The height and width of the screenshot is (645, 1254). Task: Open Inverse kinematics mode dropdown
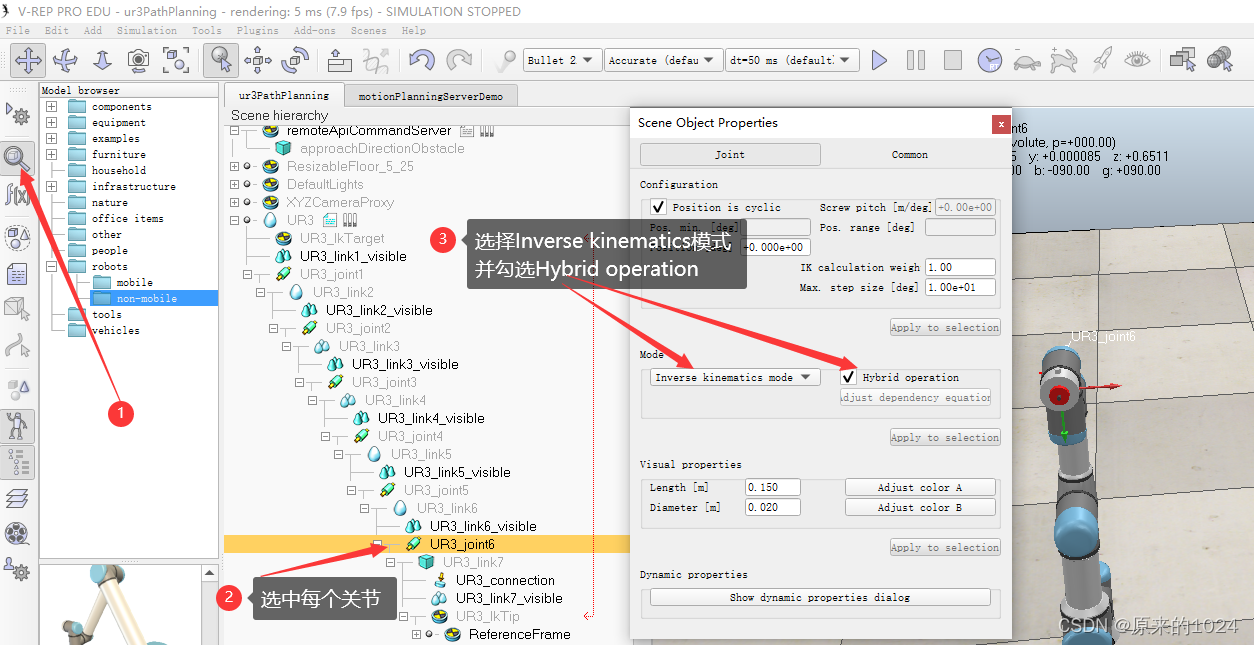click(x=734, y=377)
